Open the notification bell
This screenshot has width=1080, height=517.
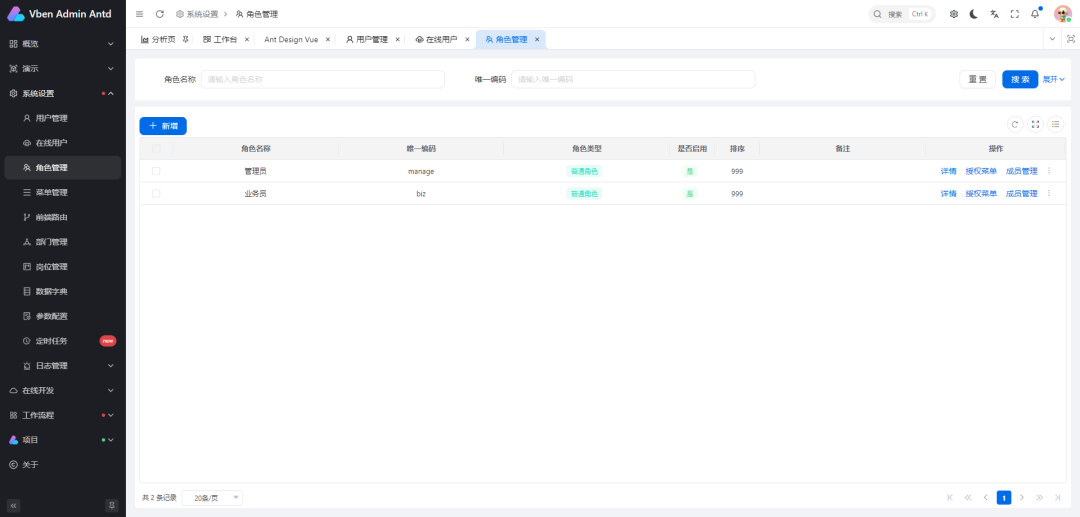tap(1035, 14)
